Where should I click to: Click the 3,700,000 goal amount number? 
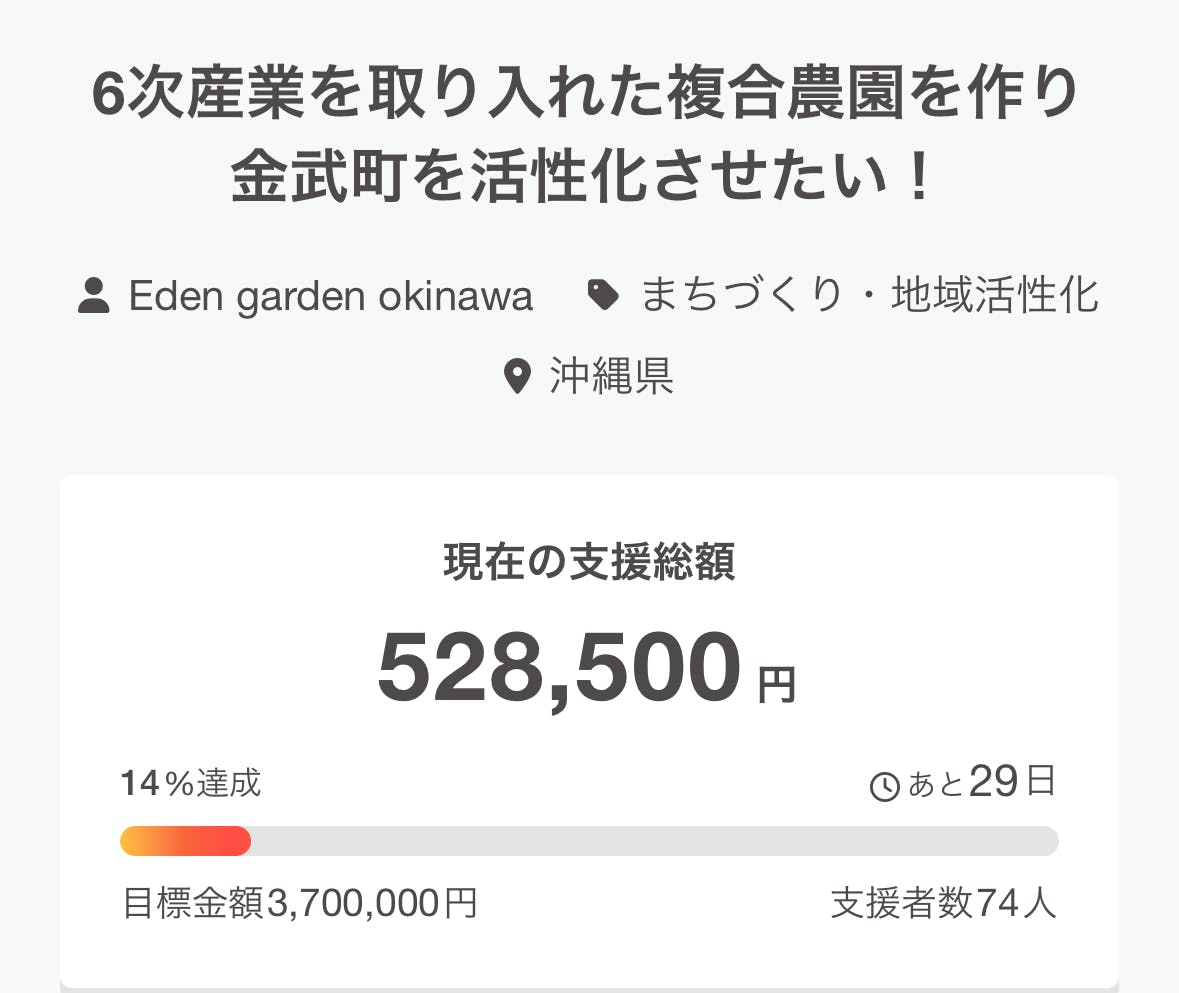coord(353,904)
